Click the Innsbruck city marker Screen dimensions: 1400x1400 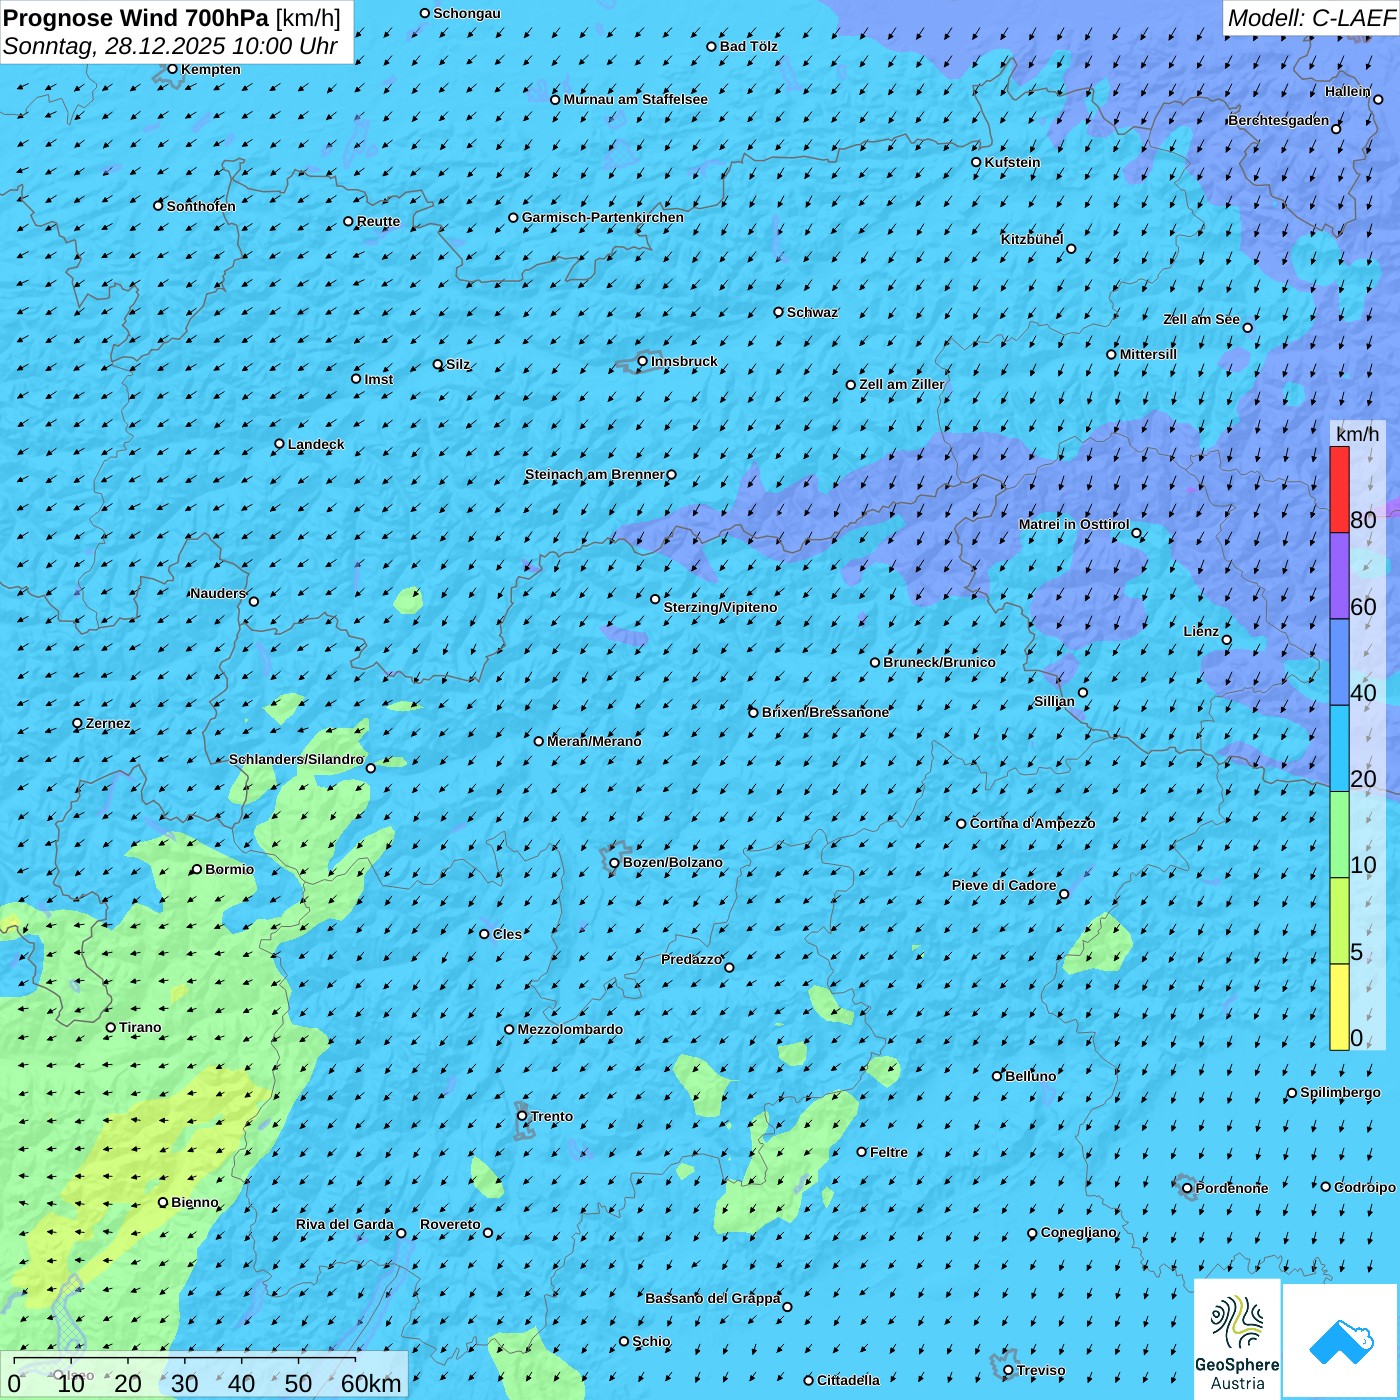pyautogui.click(x=643, y=361)
